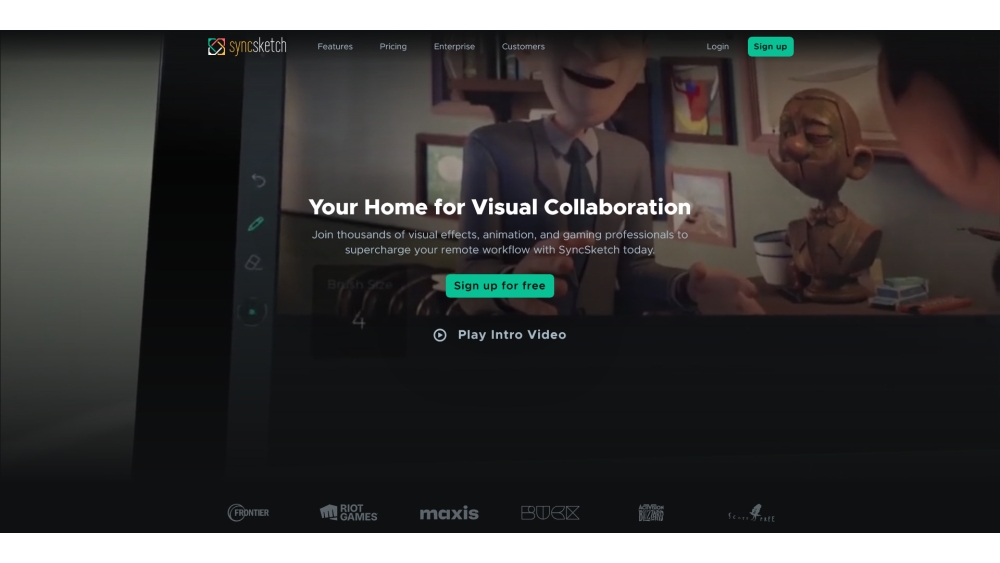Screen dimensions: 1000x563
Task: Click the Activision Blizzard logo
Action: click(x=651, y=513)
